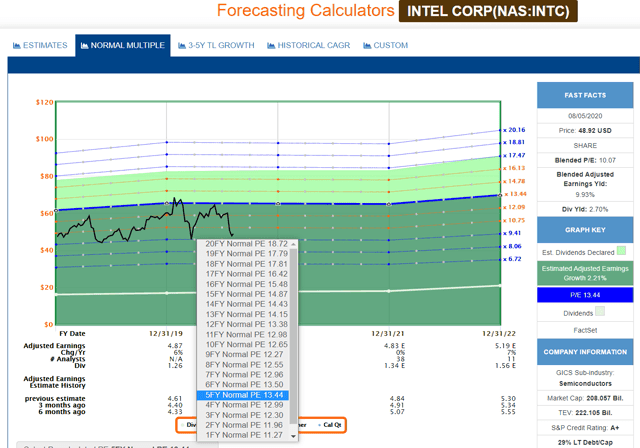Screen dimensions: 640x448
Task: Choose 19FY Normal PE 17.79
Action: [247, 254]
